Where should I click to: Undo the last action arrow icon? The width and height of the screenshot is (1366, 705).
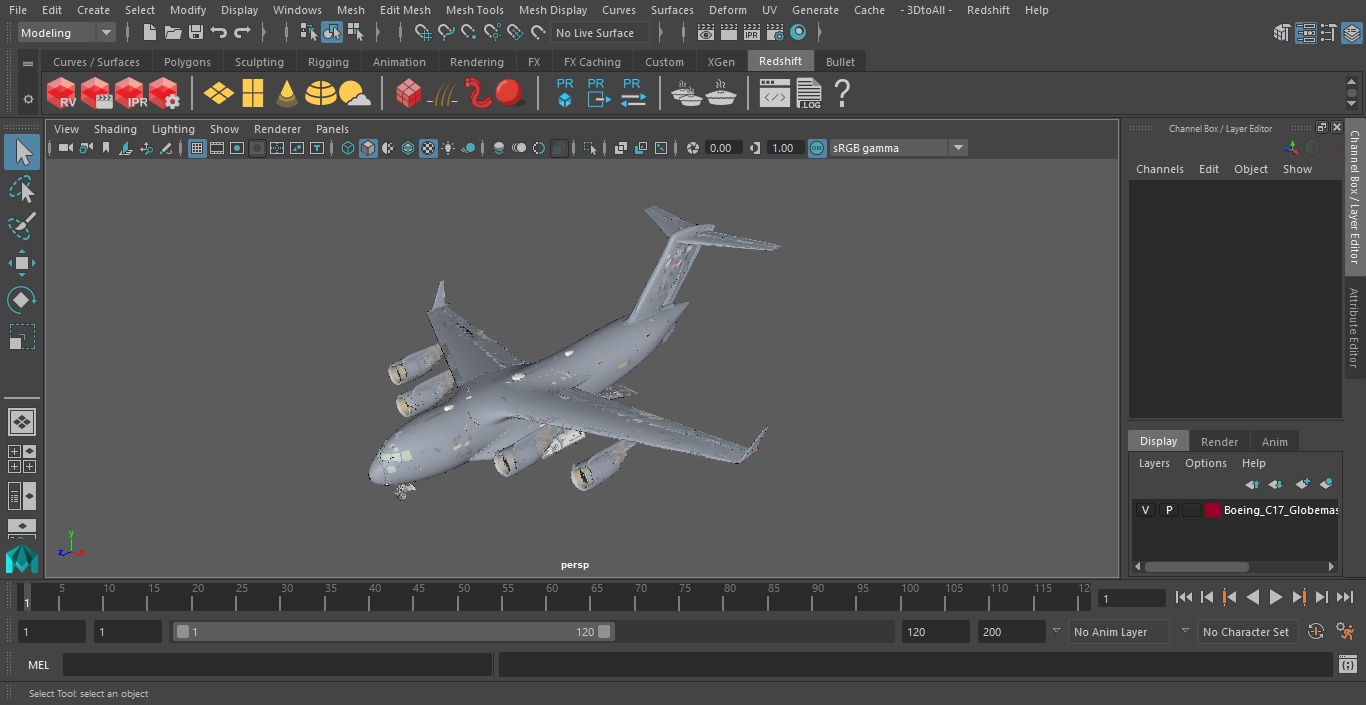(219, 33)
